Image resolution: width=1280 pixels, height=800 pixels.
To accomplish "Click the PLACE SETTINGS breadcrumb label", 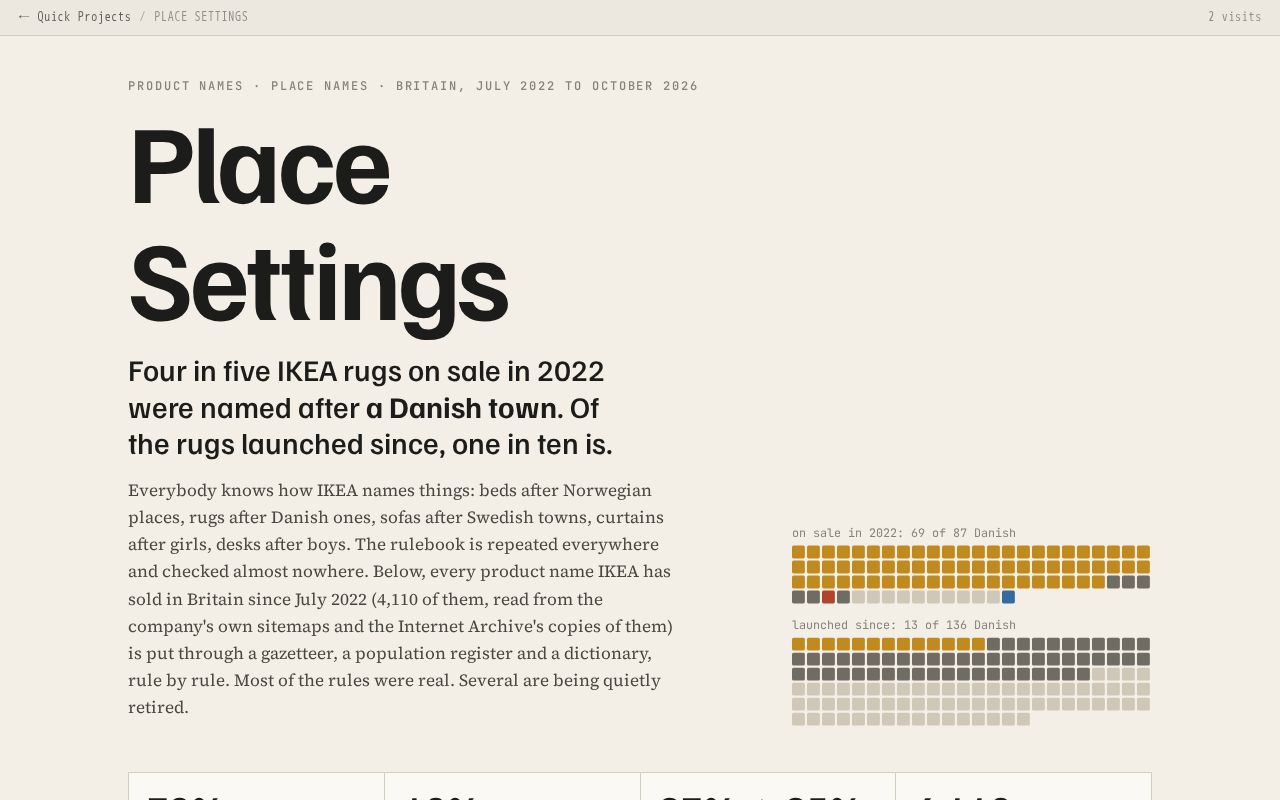I will (201, 17).
